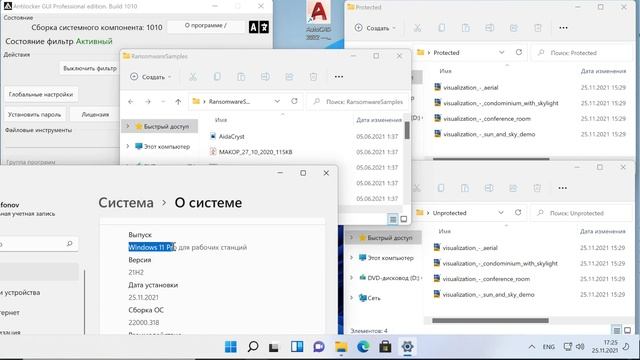Screen dimensions: 640x360
Task: Open more options in Protected window toolbar
Action: [563, 28]
